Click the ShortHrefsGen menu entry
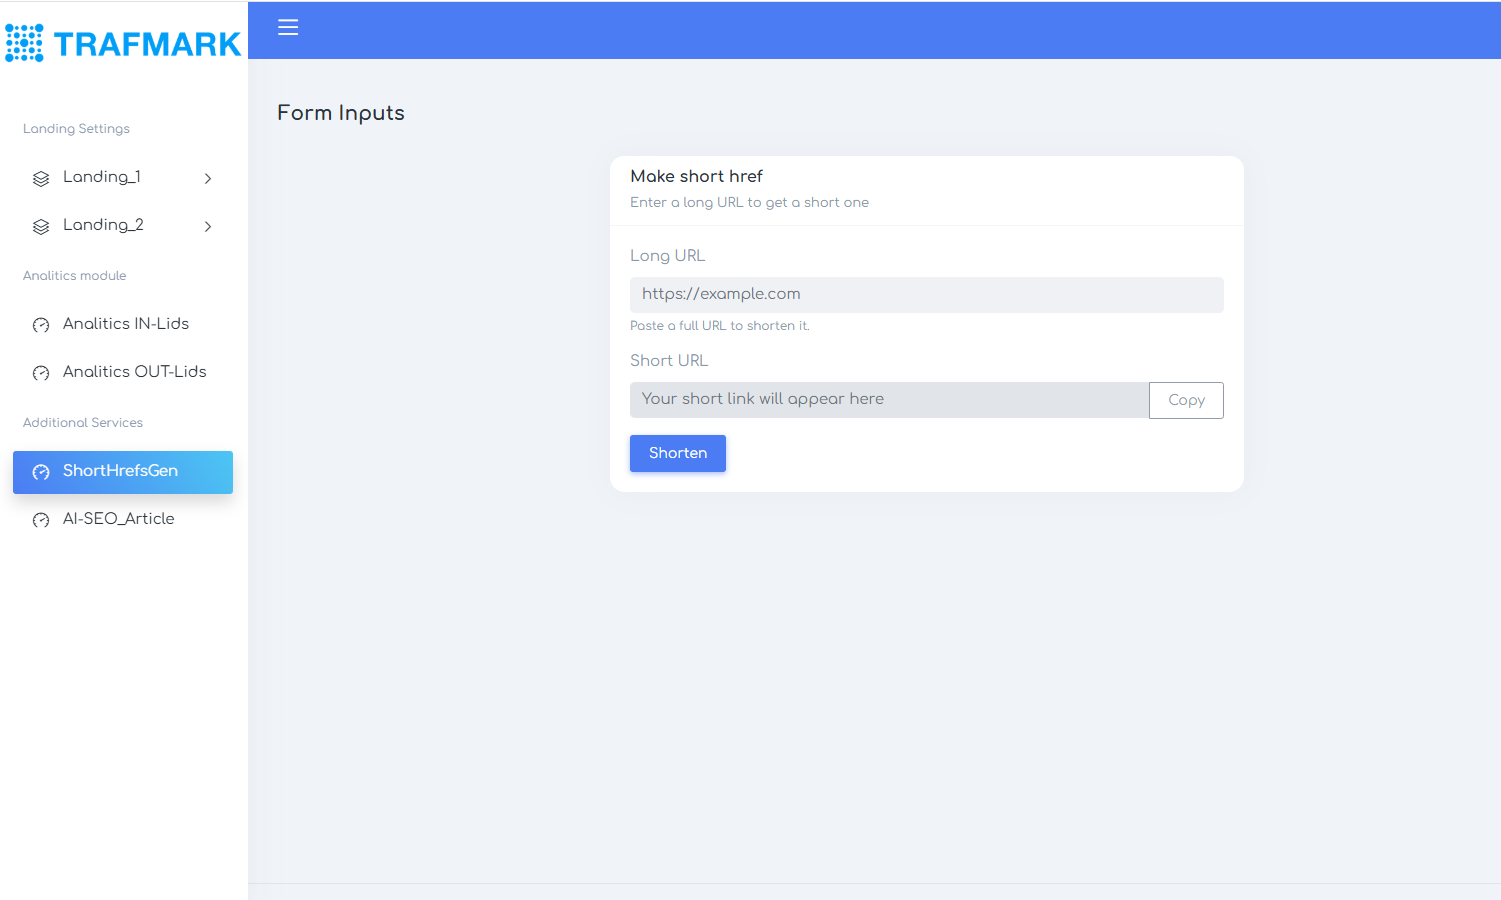 point(120,471)
